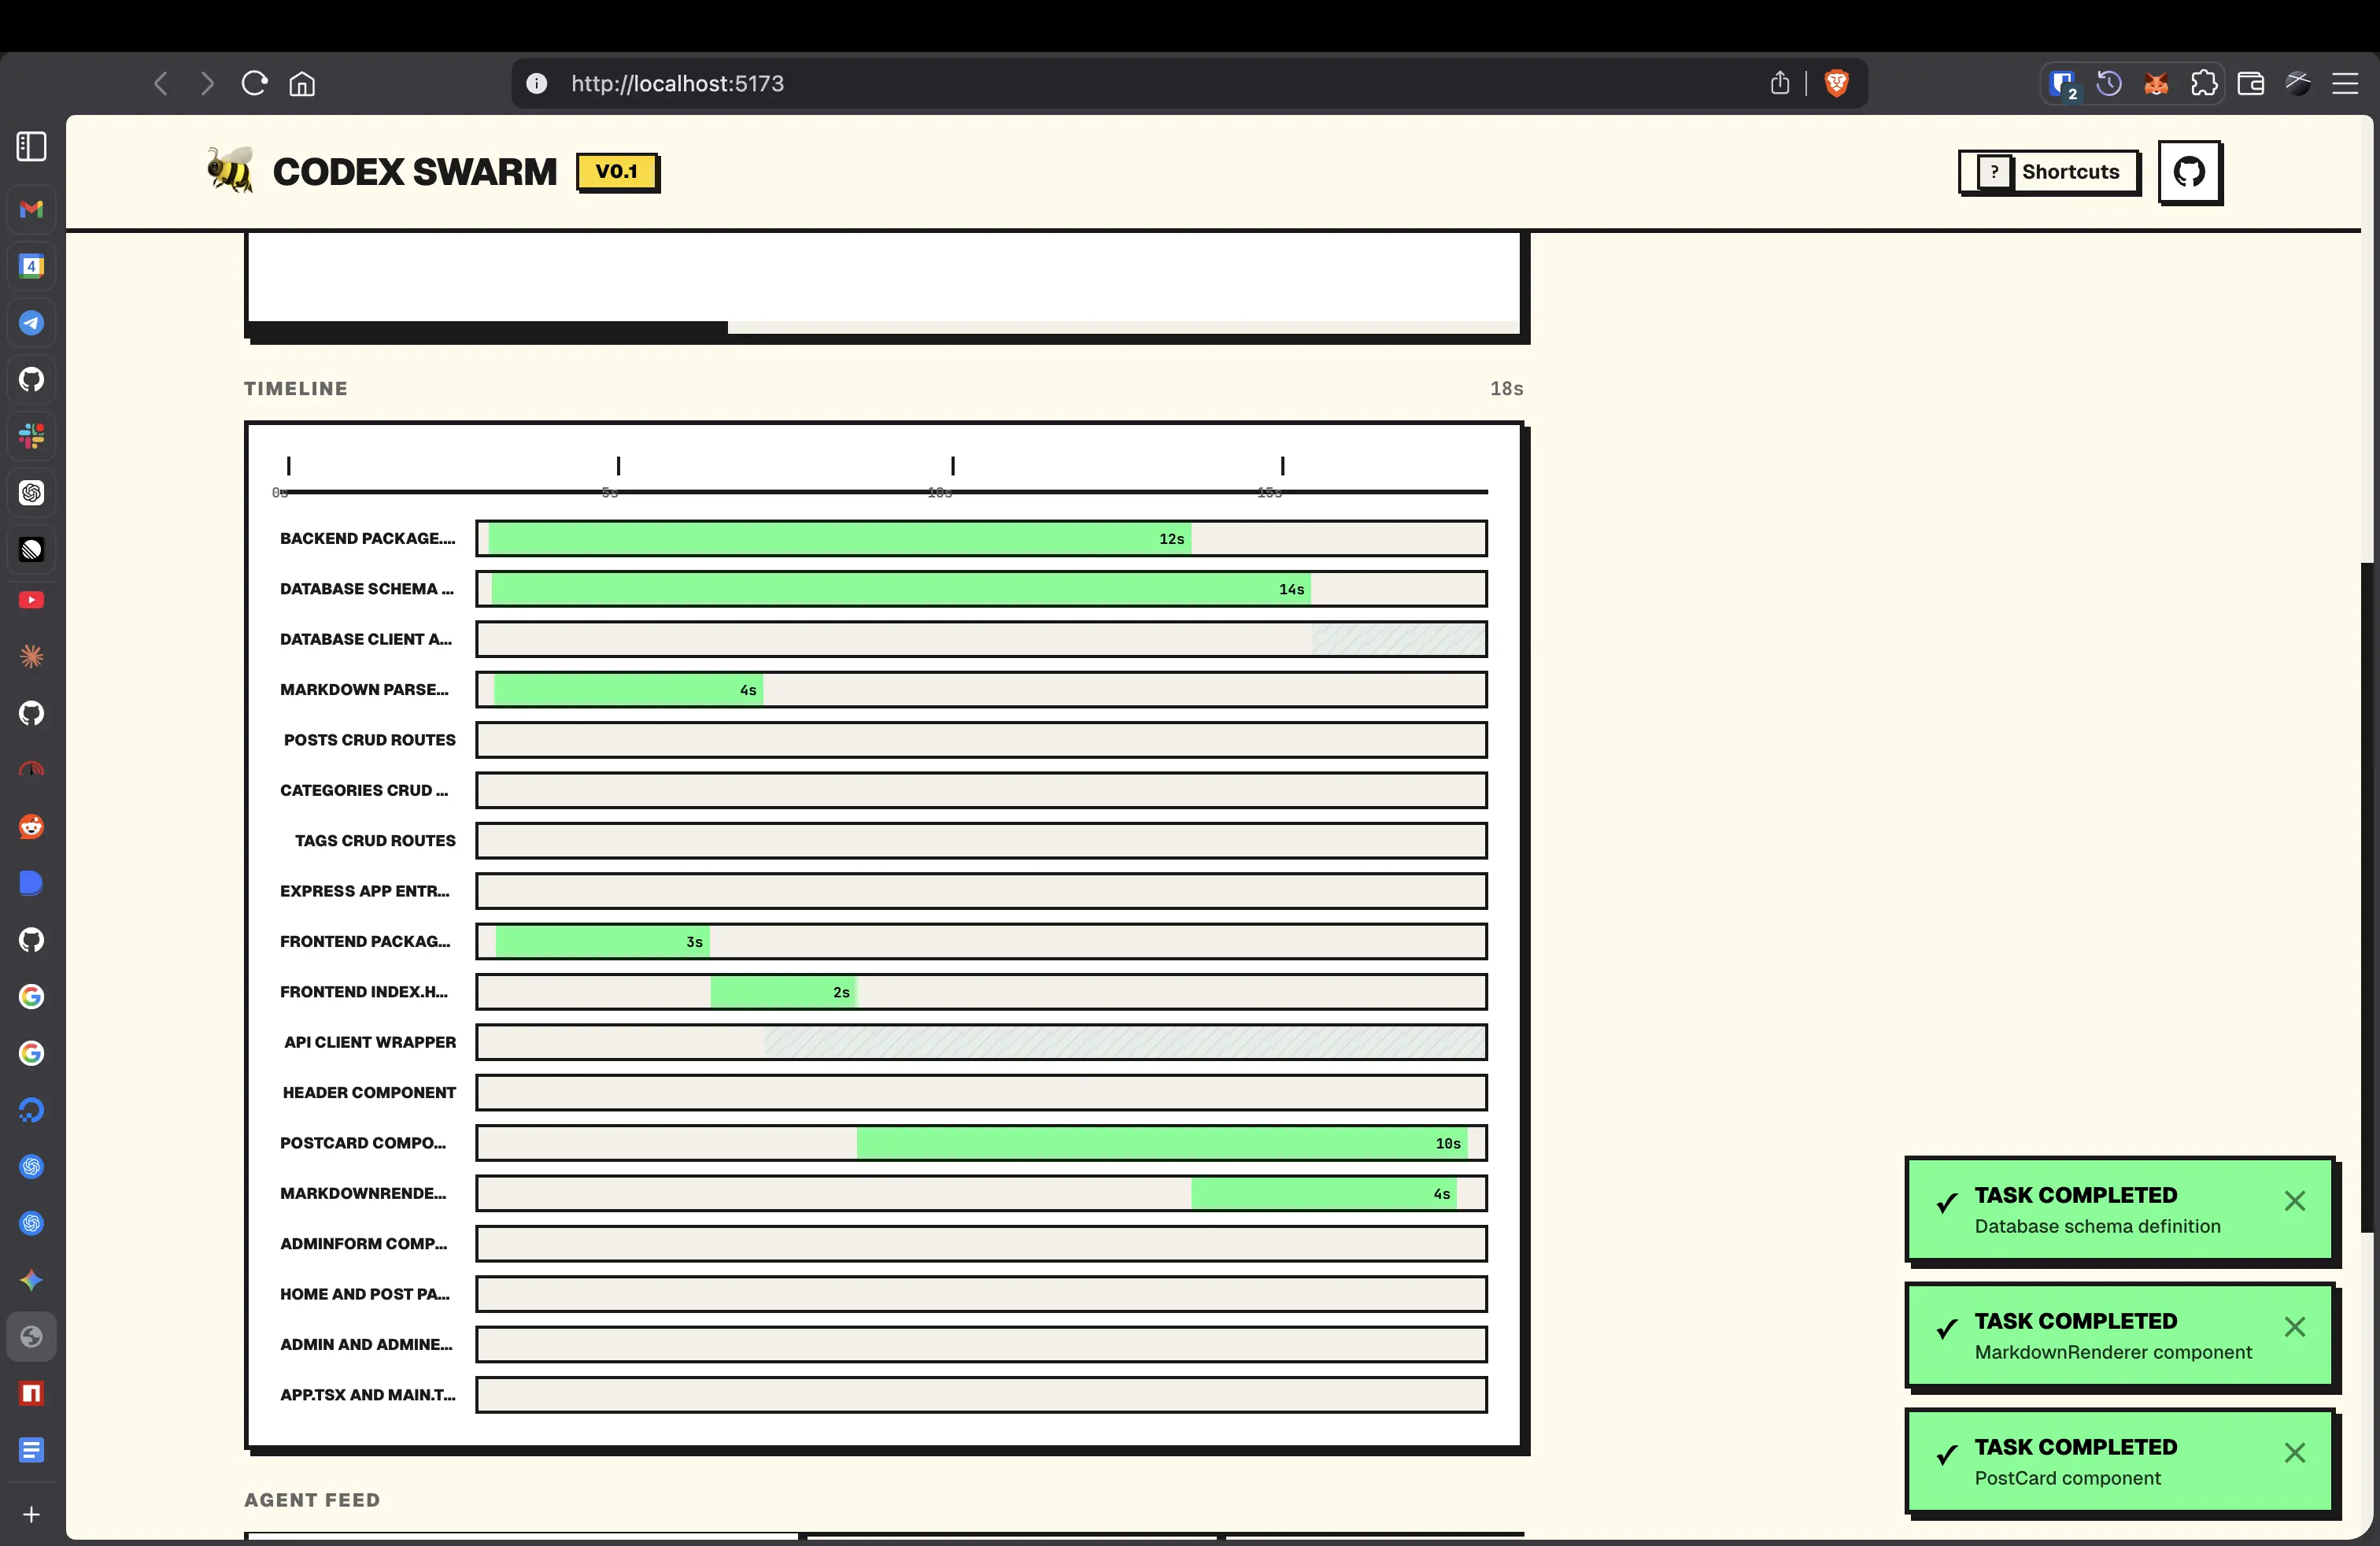Open YouTube sidebar shortcut
This screenshot has width=2380, height=1546.
(x=31, y=600)
